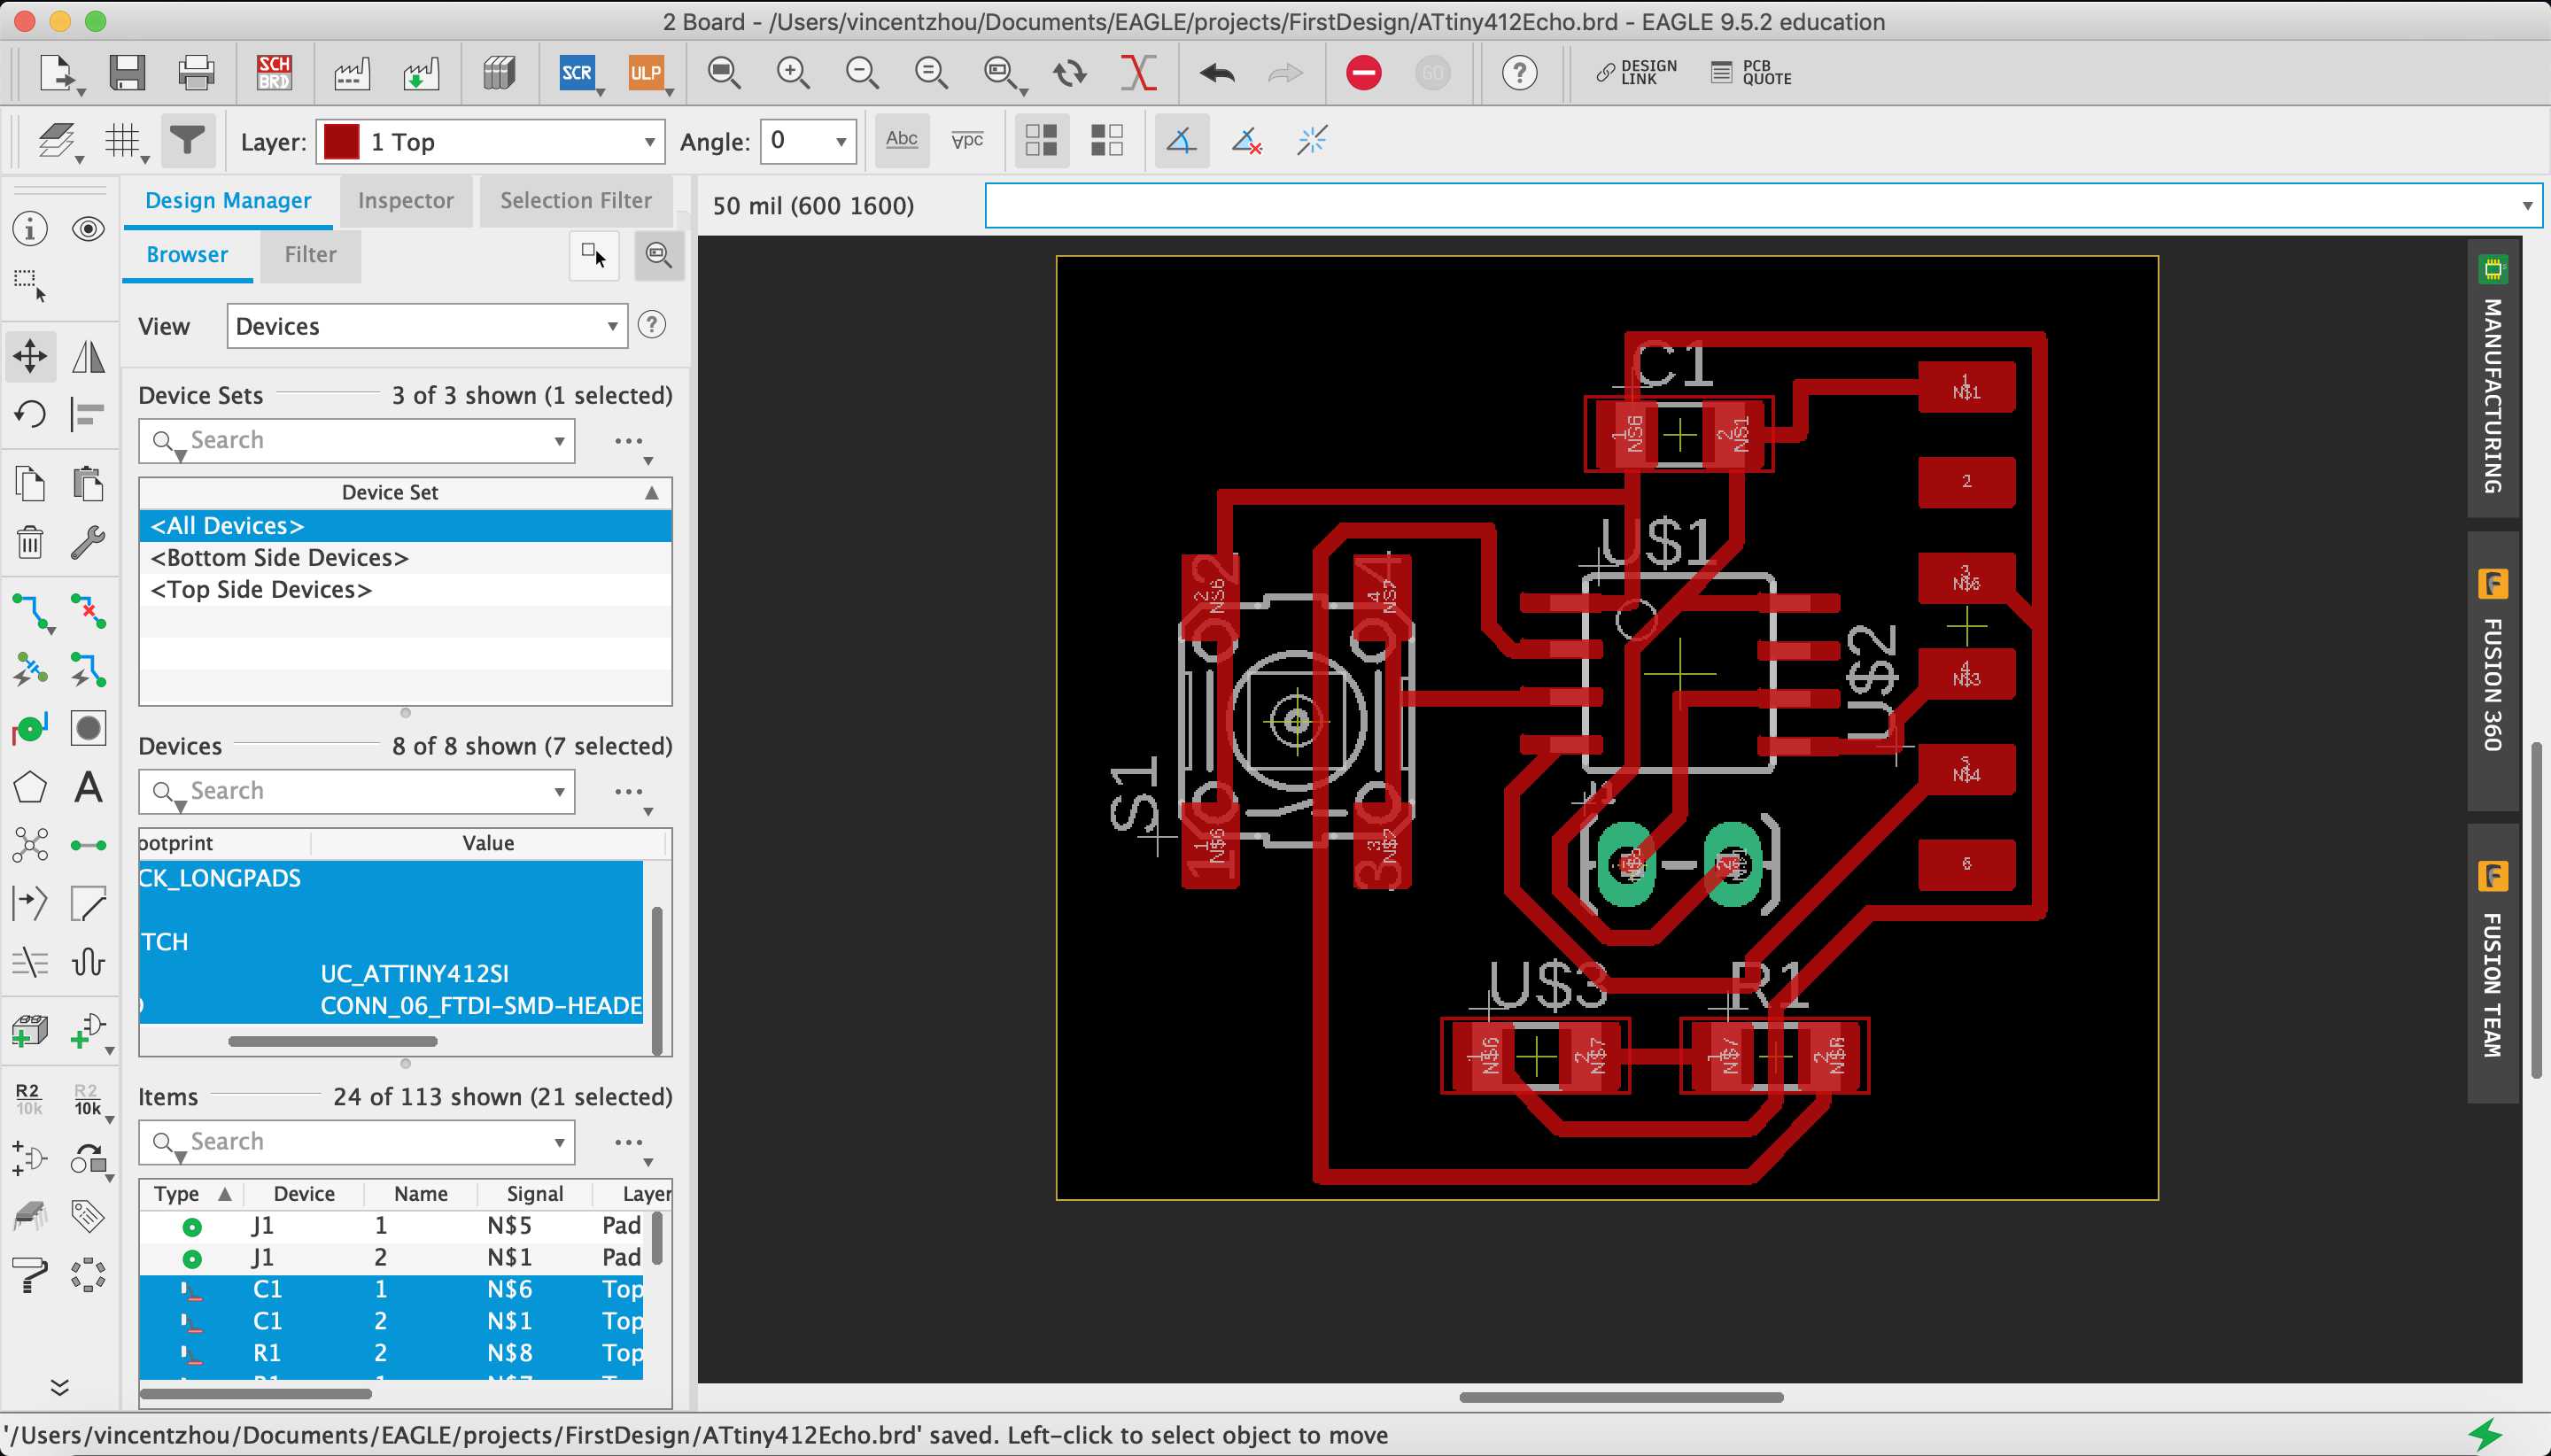Open the Angle dropdown

point(808,142)
